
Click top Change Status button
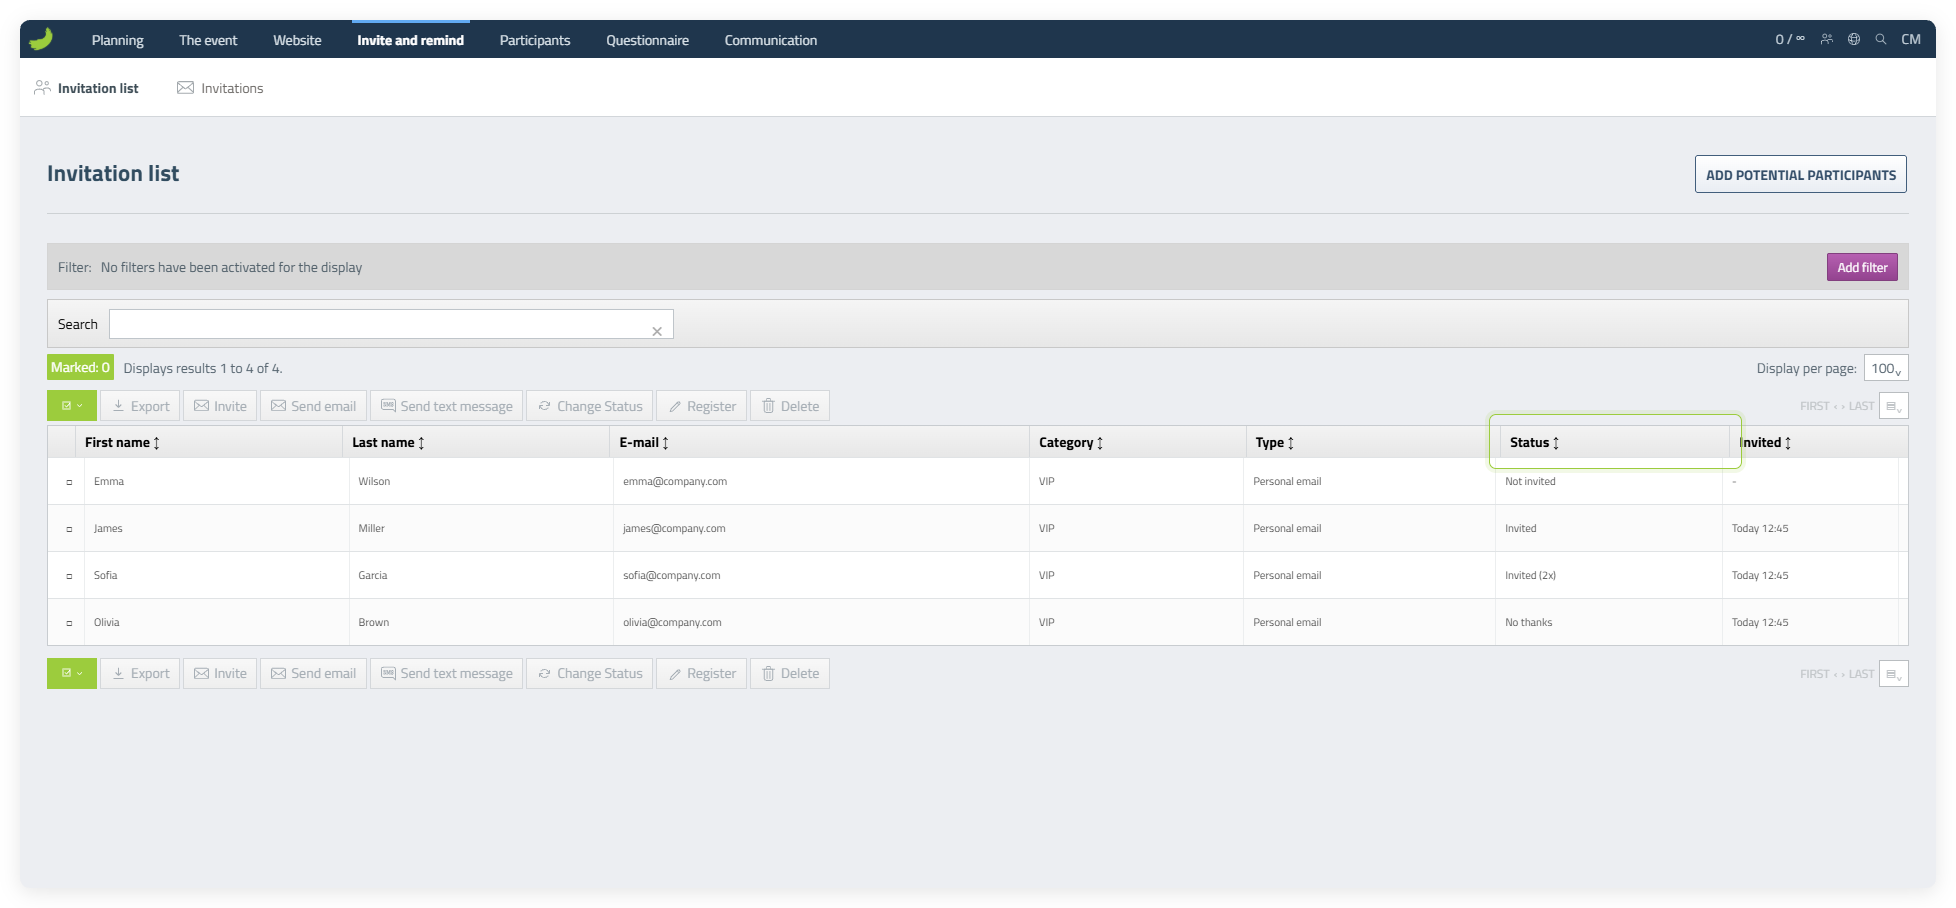coord(590,406)
